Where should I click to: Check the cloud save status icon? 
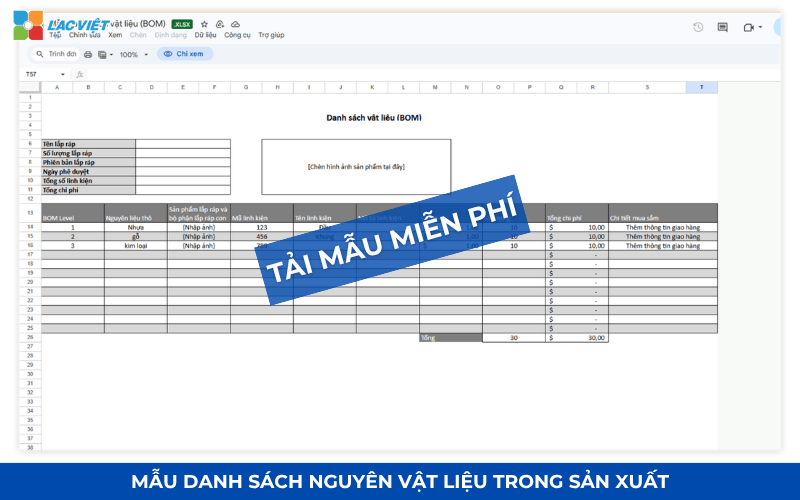(235, 24)
